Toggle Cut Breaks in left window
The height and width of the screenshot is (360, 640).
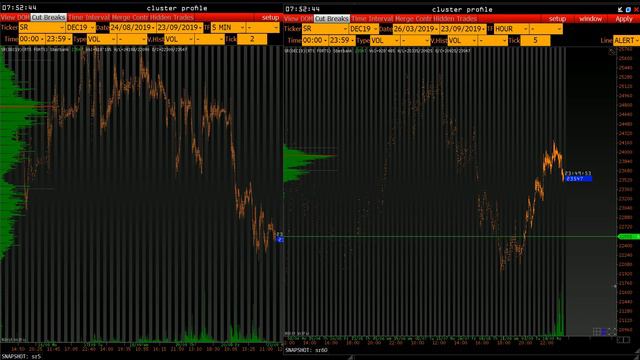49,17
